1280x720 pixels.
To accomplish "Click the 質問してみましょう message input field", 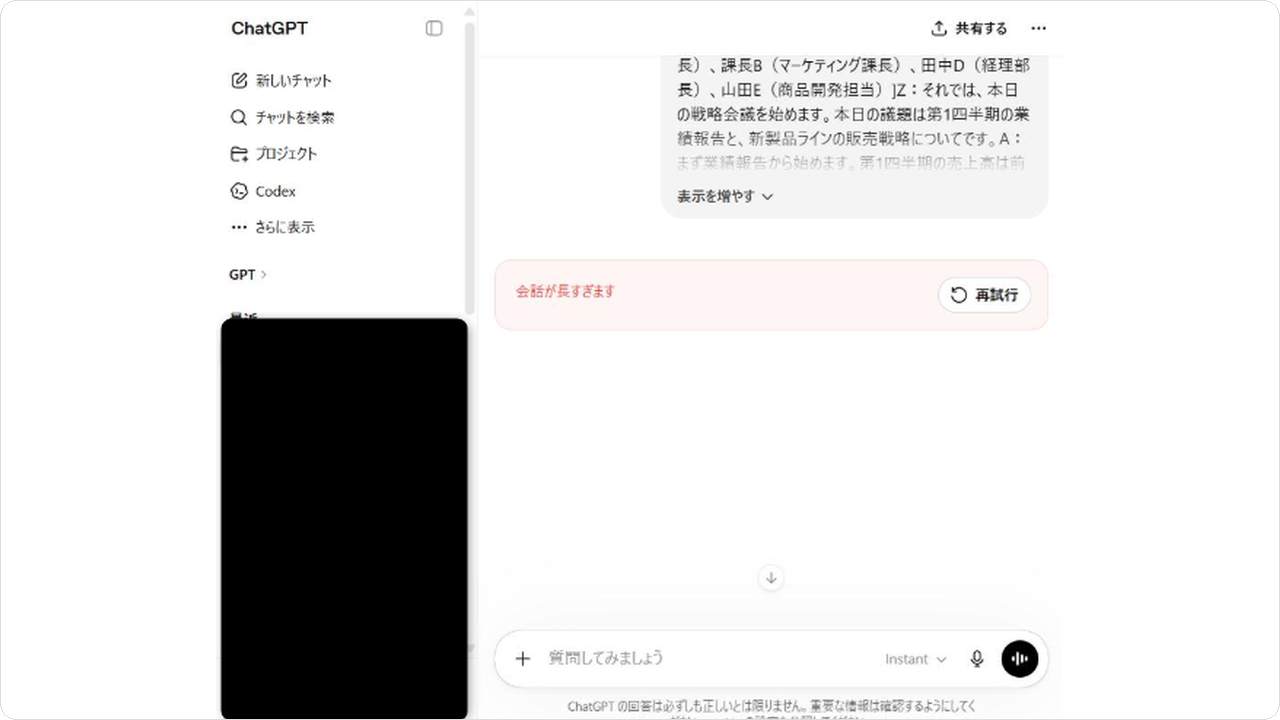I will click(x=606, y=658).
